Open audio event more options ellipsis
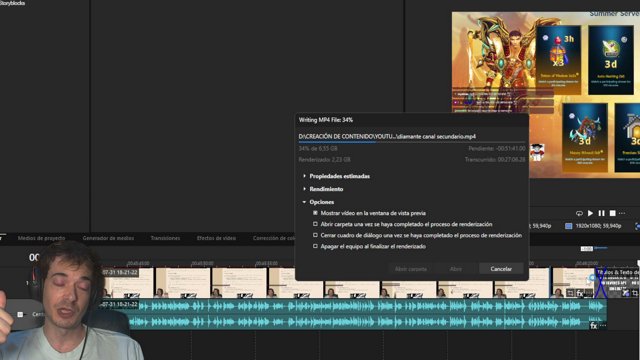640x360 pixels. pyautogui.click(x=603, y=325)
